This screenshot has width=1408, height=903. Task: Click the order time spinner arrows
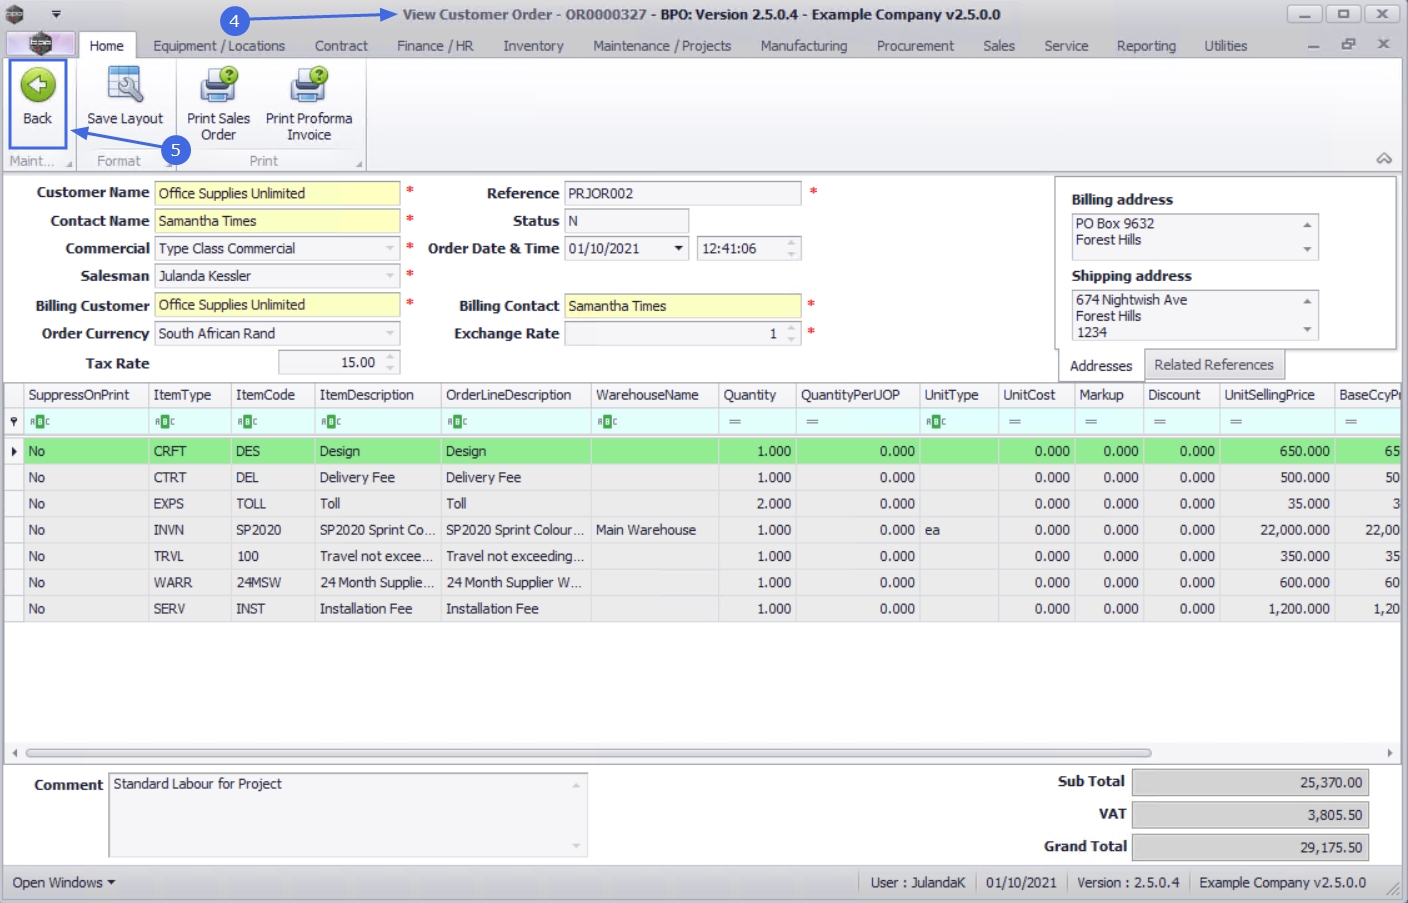tap(792, 248)
